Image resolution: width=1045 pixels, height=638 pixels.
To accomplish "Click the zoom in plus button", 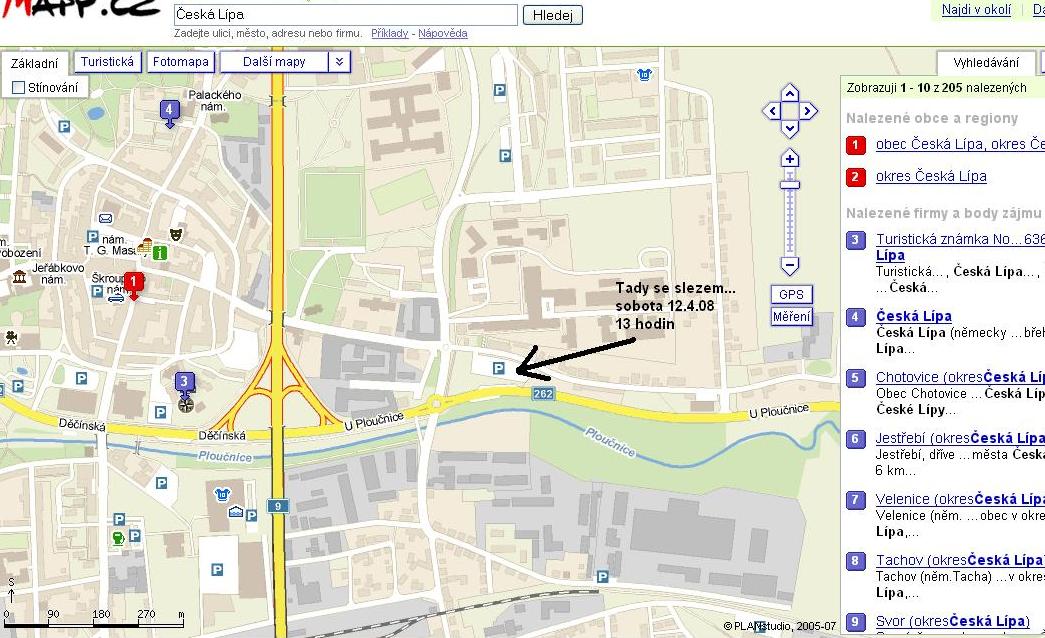I will coord(790,159).
